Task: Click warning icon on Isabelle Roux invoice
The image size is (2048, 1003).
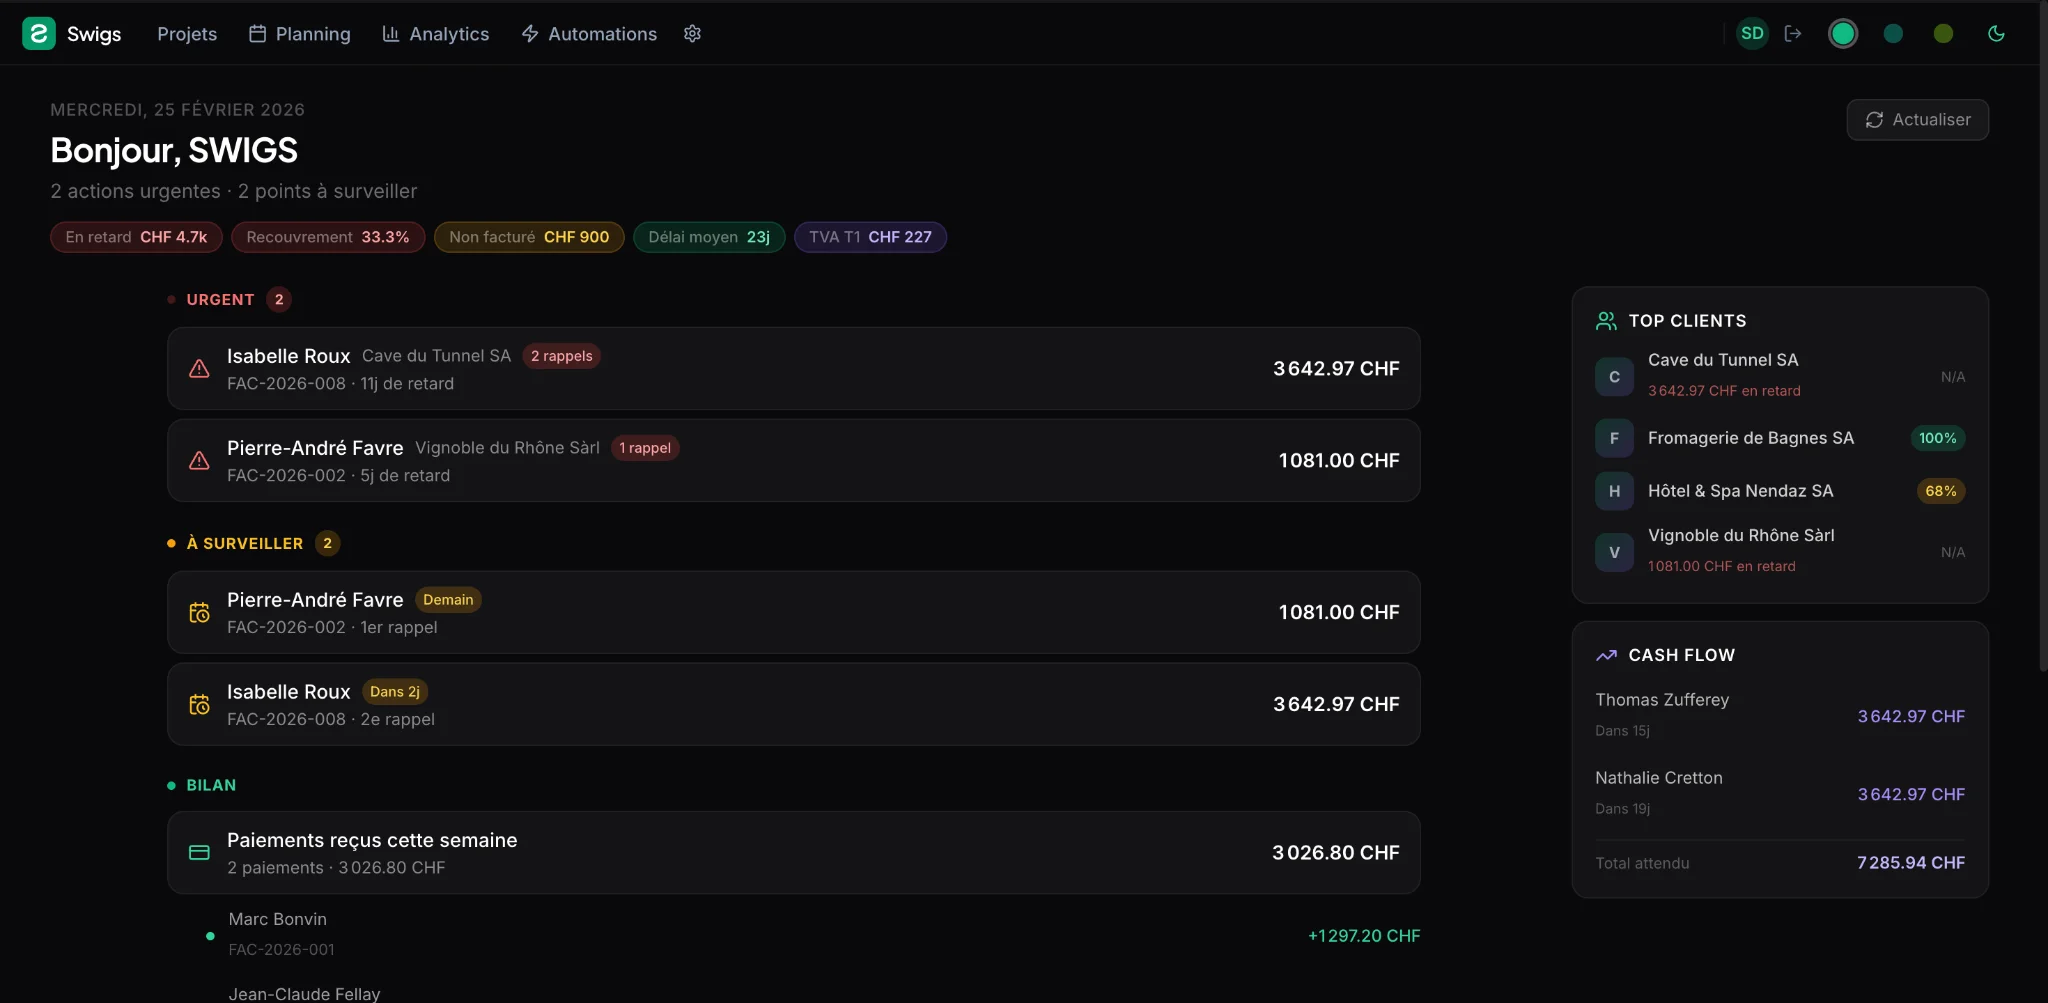Action: (x=200, y=369)
